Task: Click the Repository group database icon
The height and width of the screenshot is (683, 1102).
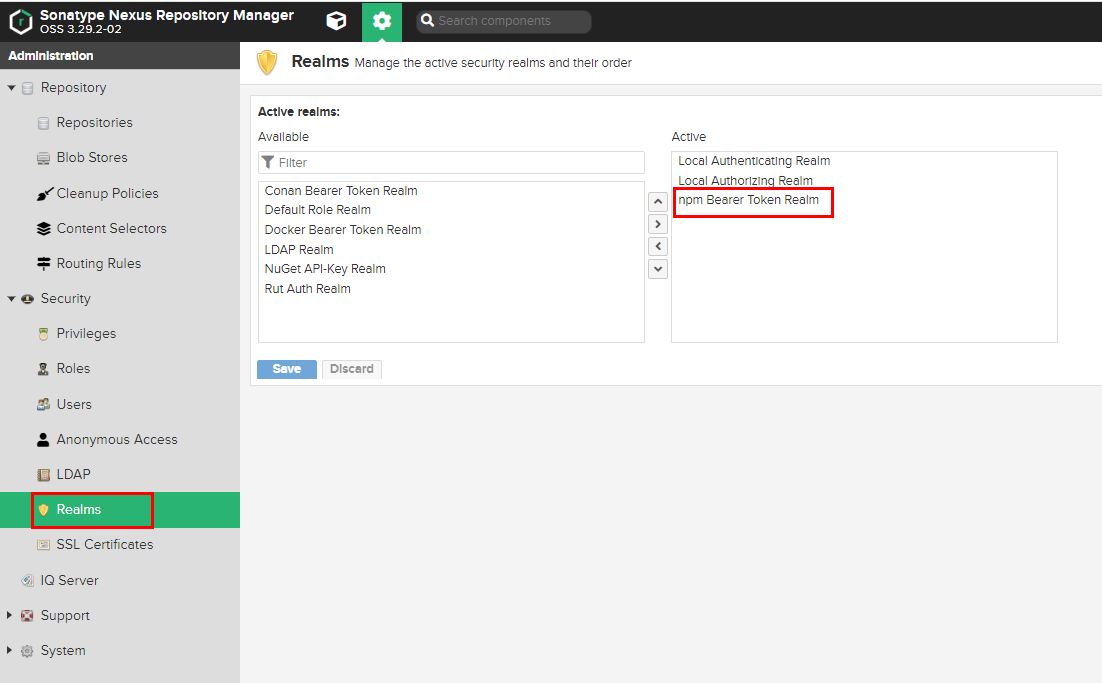Action: (x=27, y=88)
